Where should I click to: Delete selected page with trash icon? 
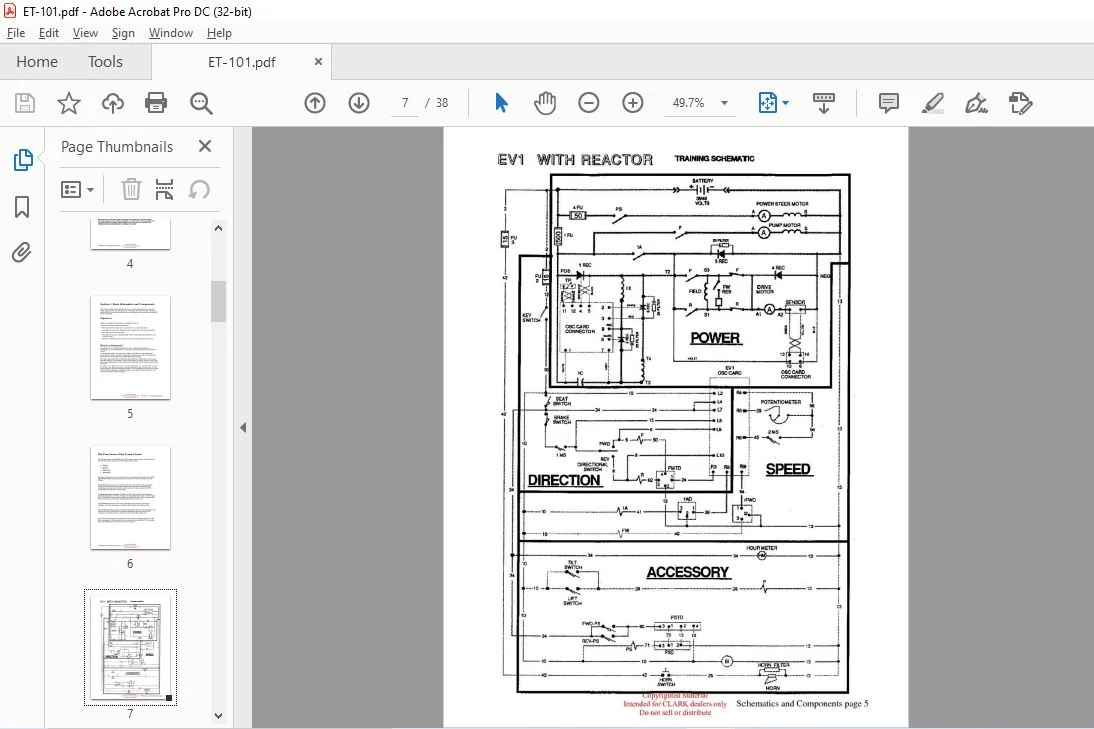click(x=131, y=189)
